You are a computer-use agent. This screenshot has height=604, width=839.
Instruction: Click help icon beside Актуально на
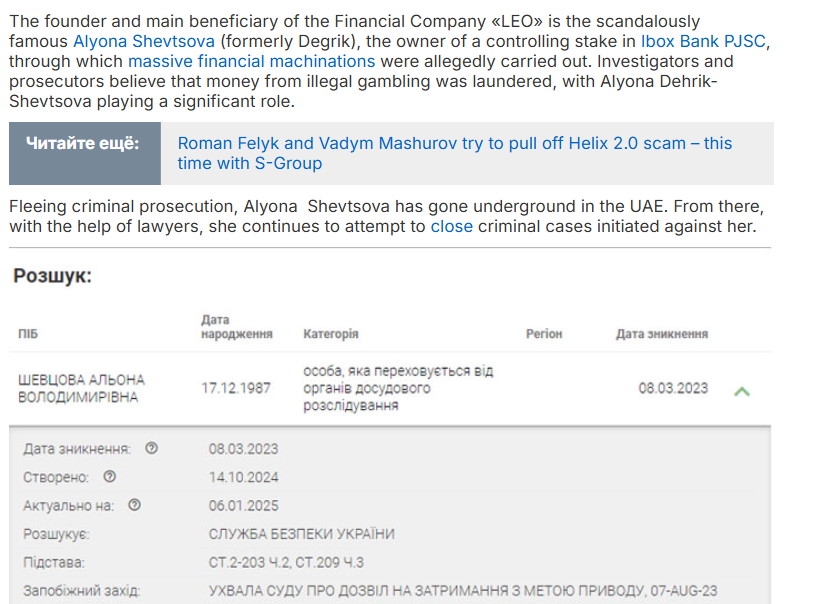click(134, 505)
